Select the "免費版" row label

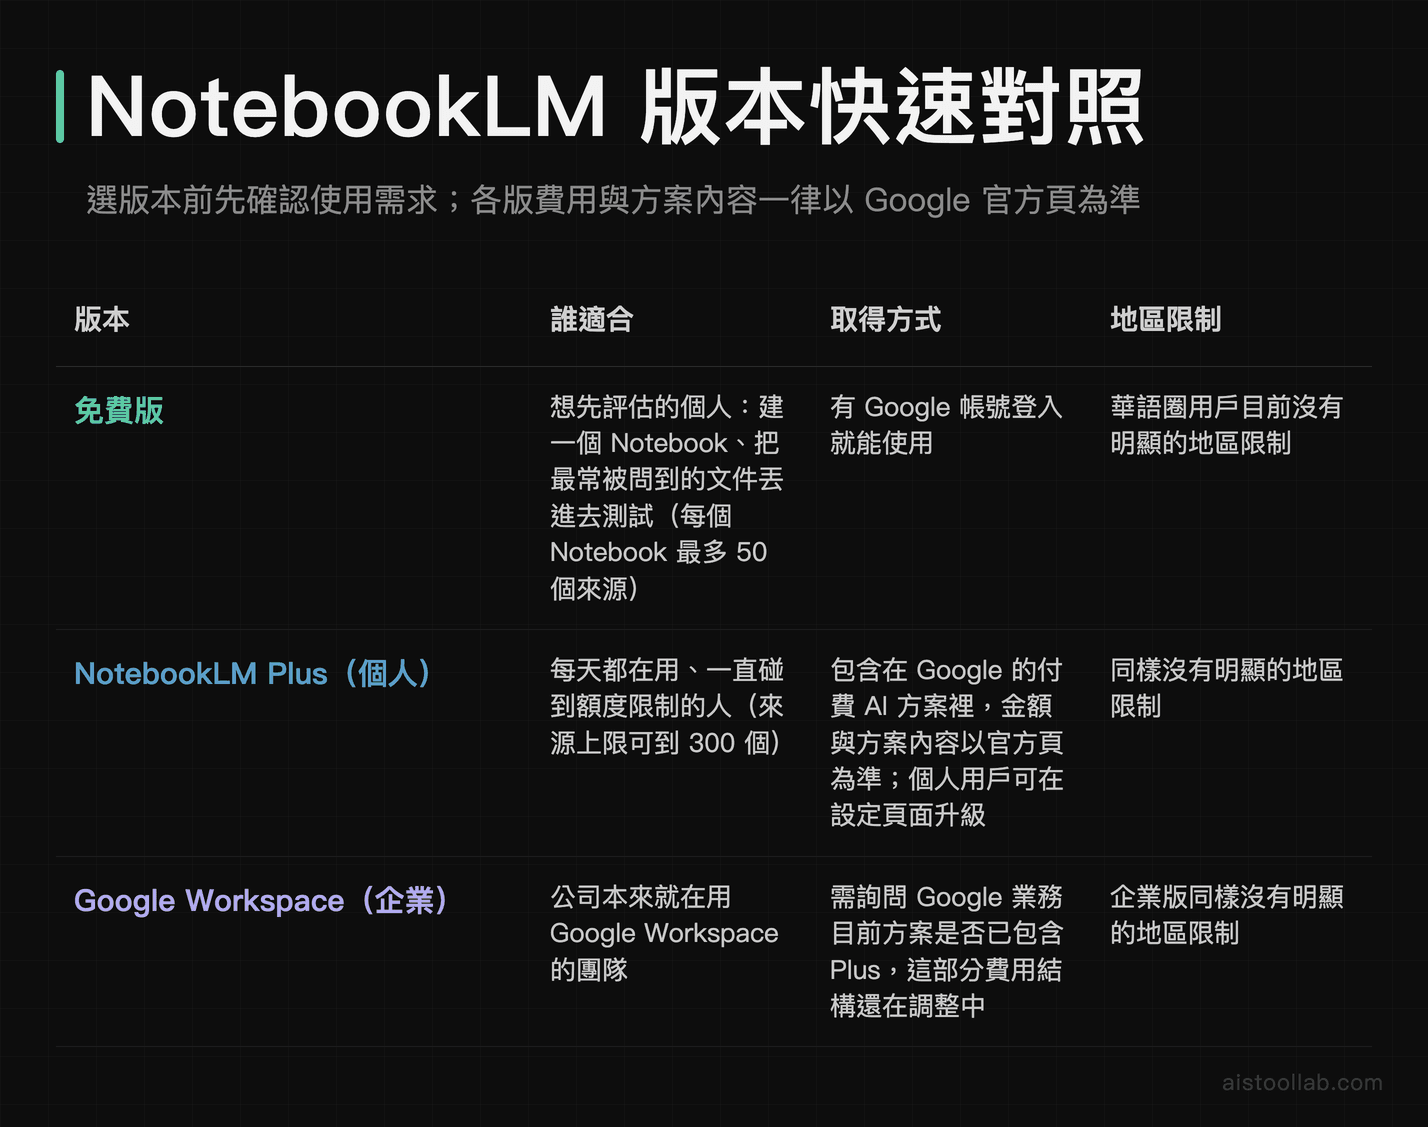click(x=119, y=410)
